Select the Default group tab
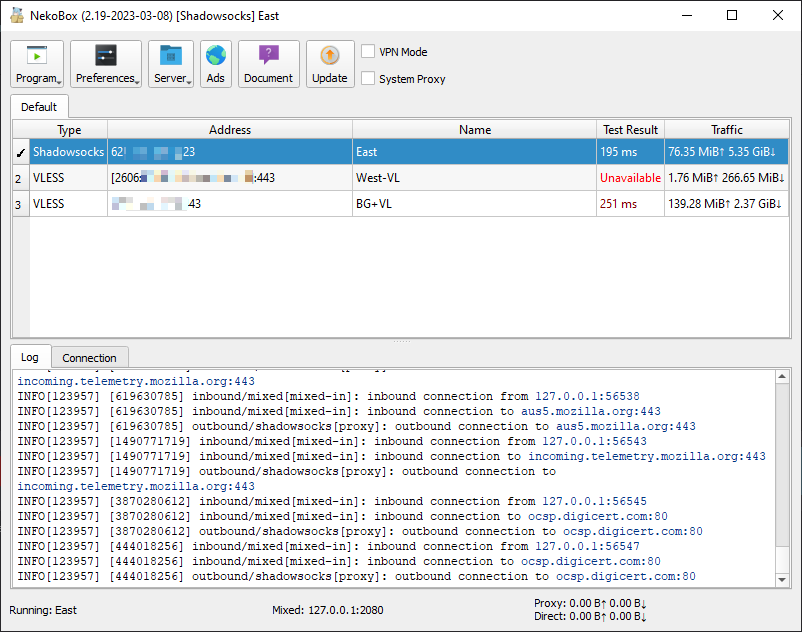The image size is (802, 632). tap(39, 107)
